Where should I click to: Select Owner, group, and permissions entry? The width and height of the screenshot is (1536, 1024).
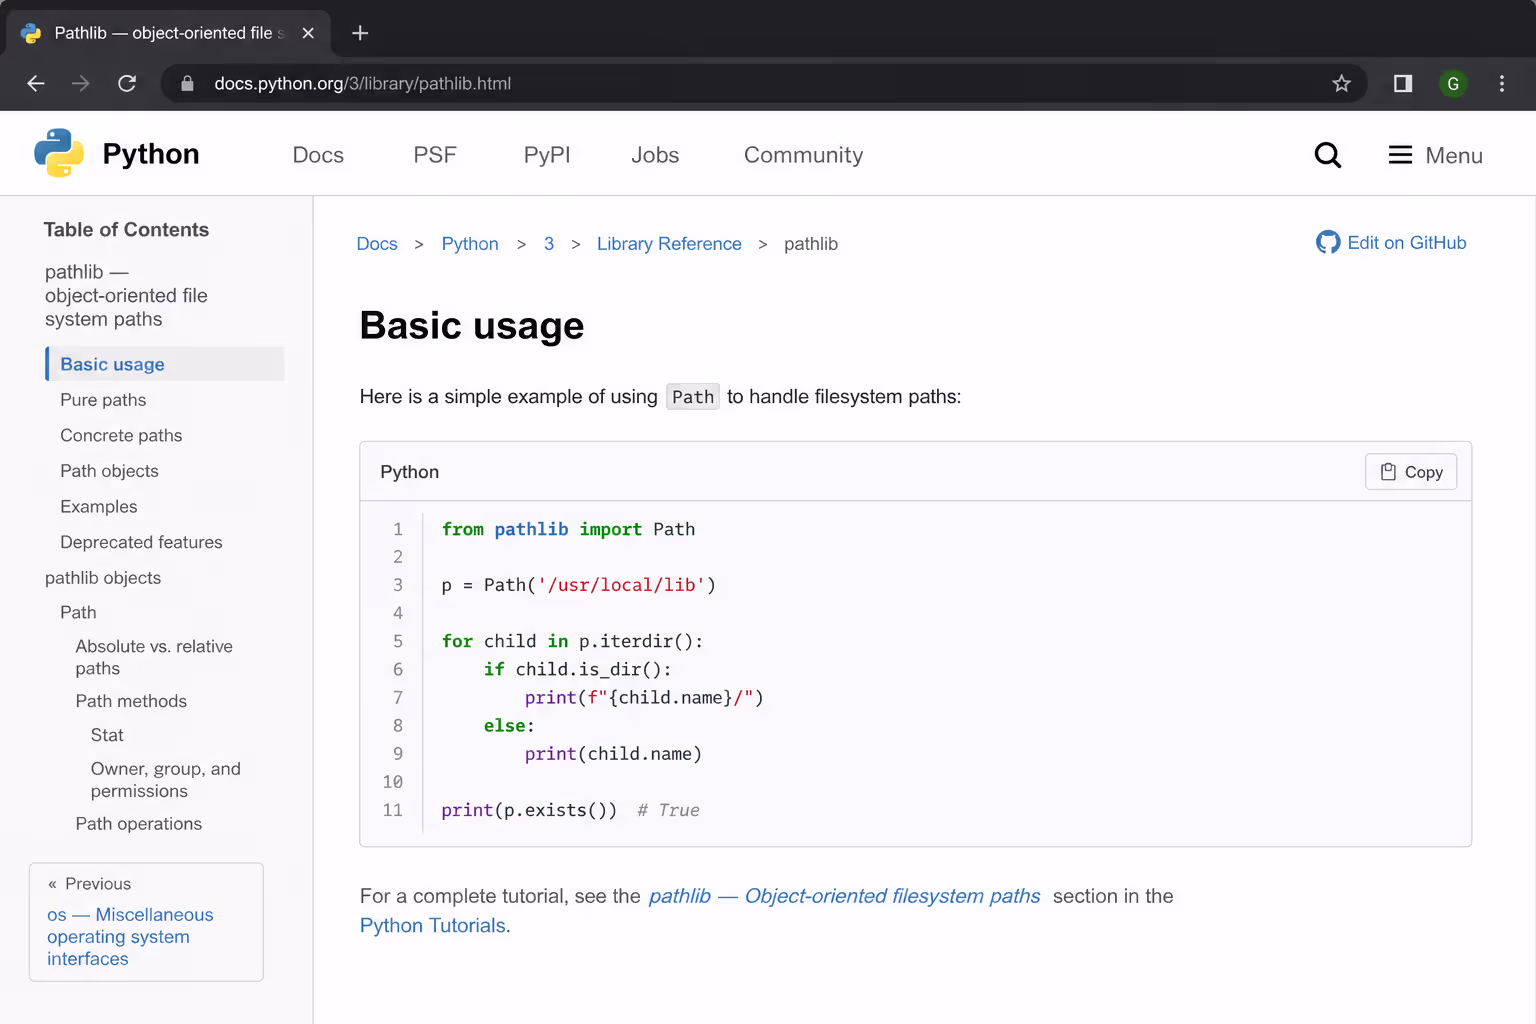coord(166,780)
